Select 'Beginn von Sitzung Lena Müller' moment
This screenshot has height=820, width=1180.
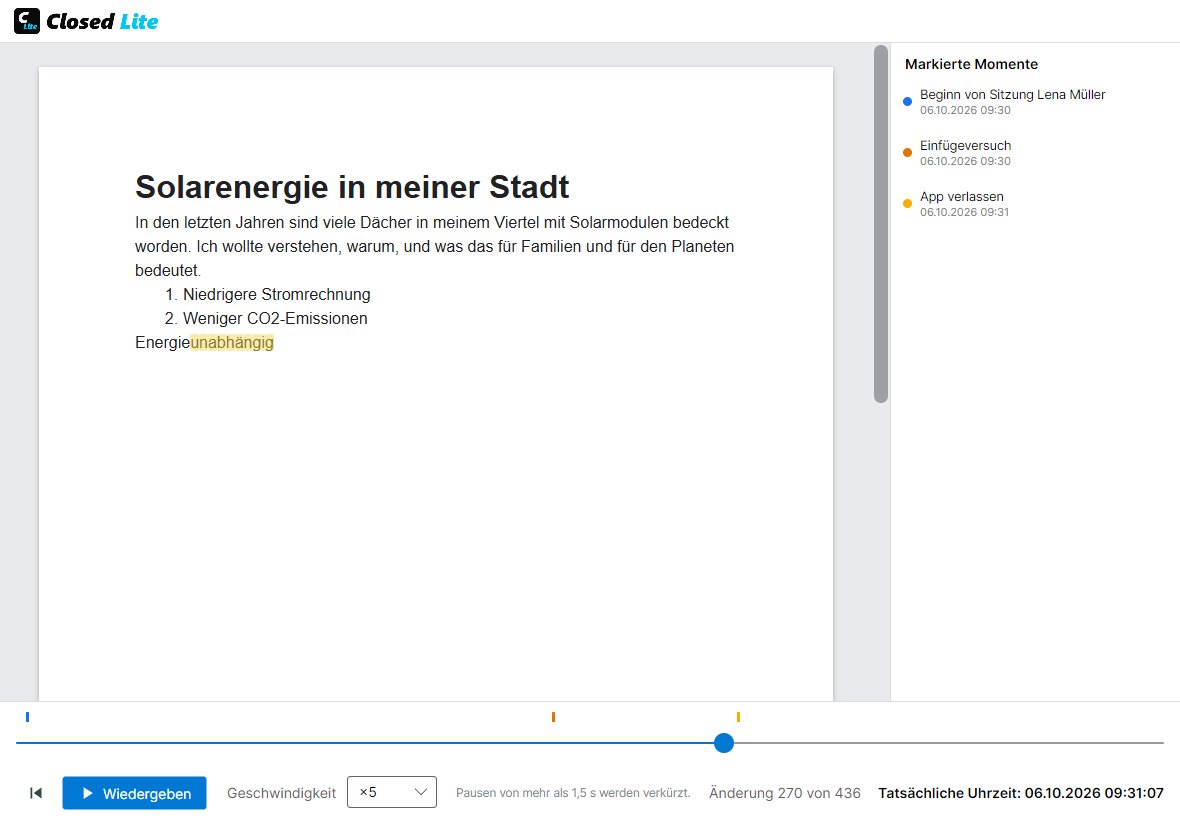click(x=1012, y=102)
